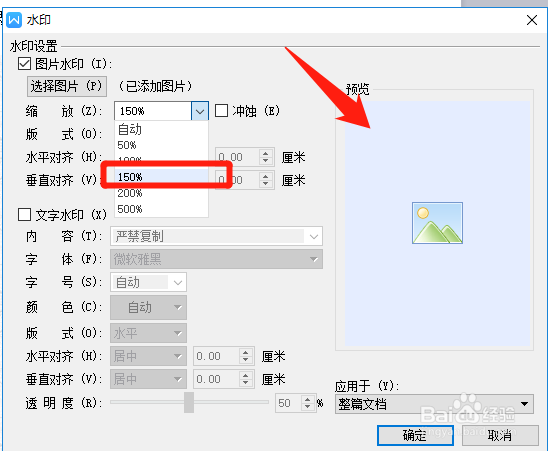Increase text horizontal offset spinner
548x451 pixels.
click(x=246, y=353)
